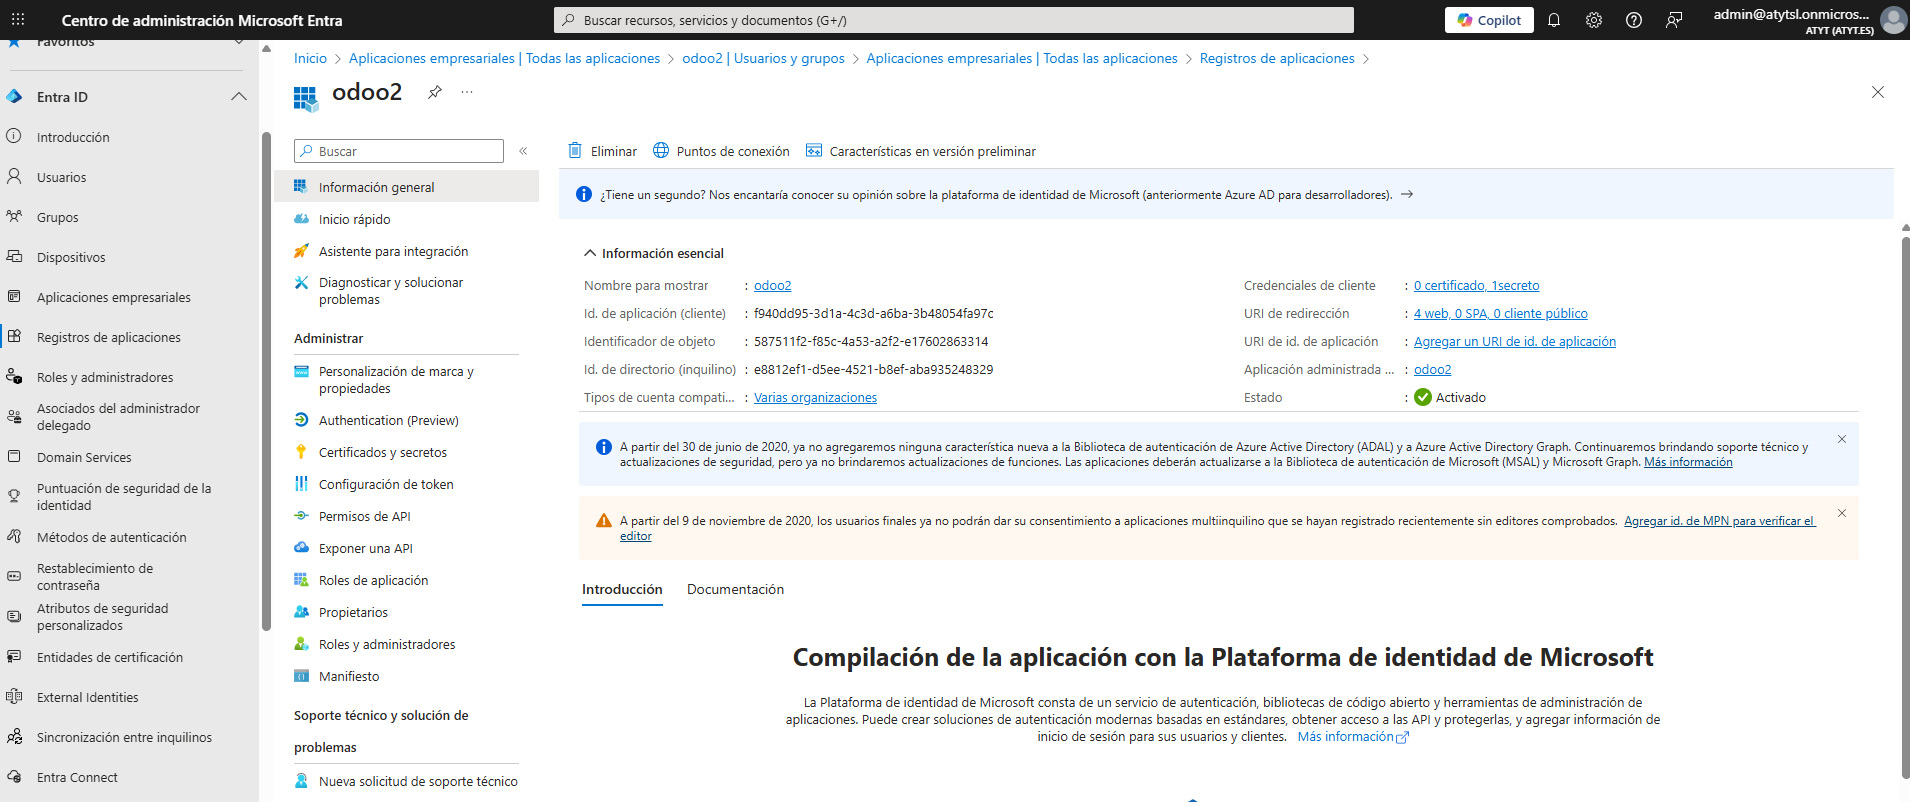Open Propietarios in the odoo2 menu

[x=353, y=612]
